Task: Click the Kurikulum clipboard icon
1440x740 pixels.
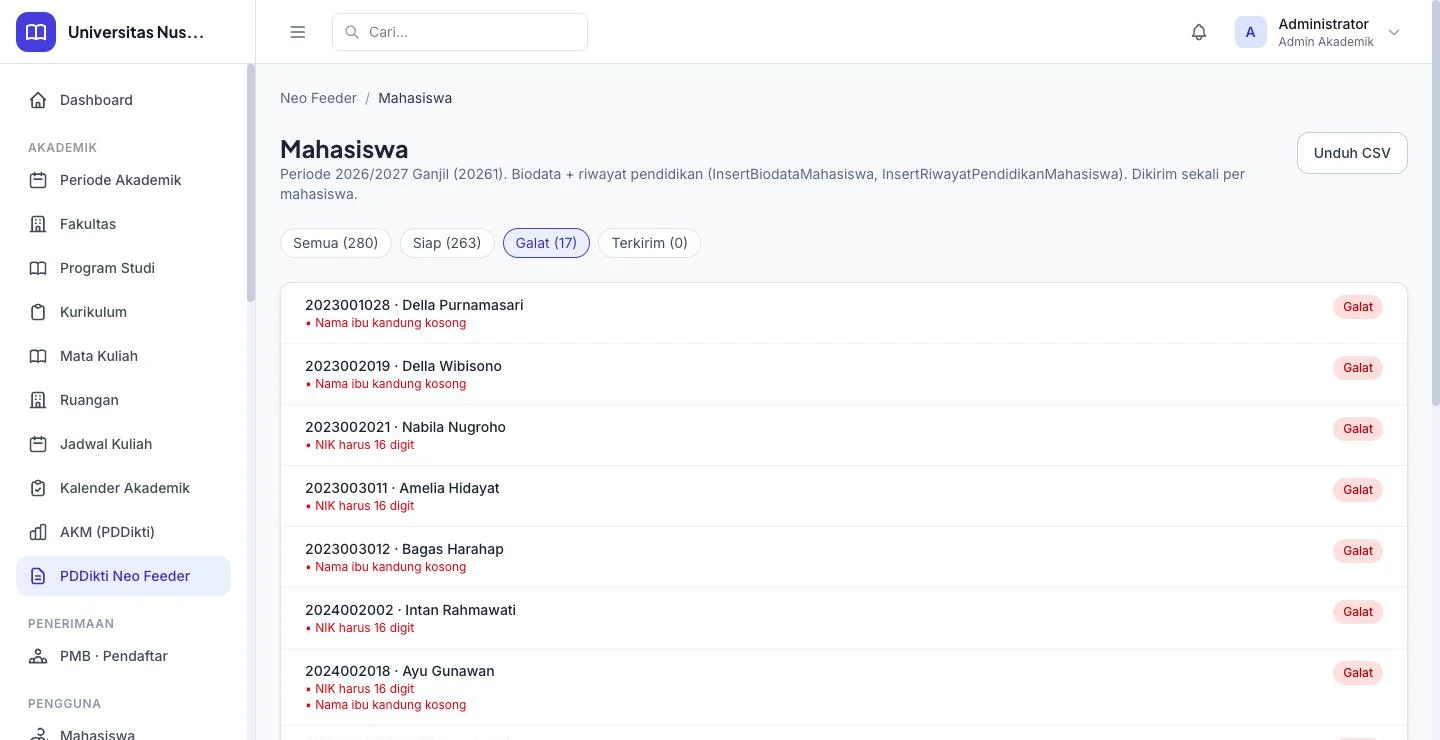Action: [x=38, y=312]
